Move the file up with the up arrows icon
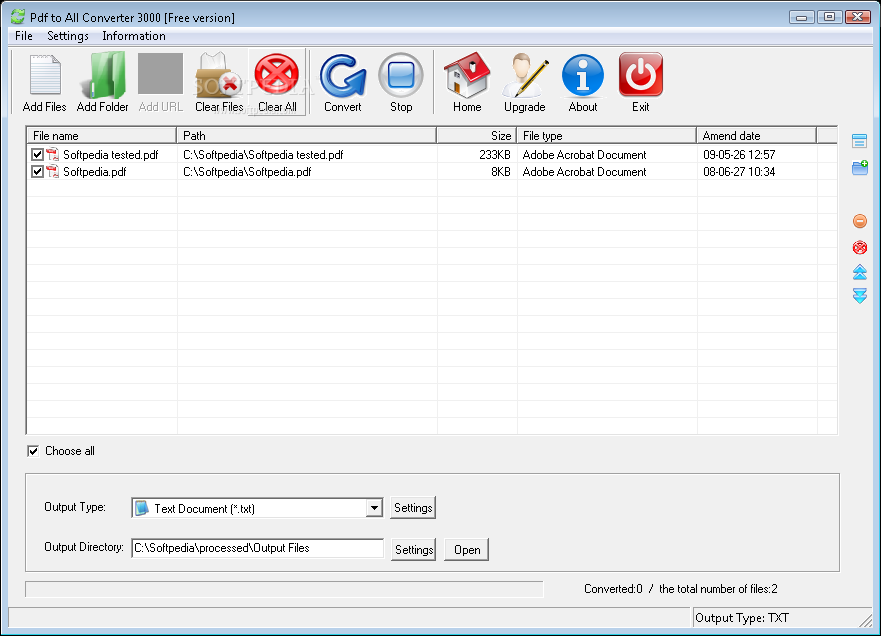This screenshot has width=881, height=636. [x=860, y=272]
